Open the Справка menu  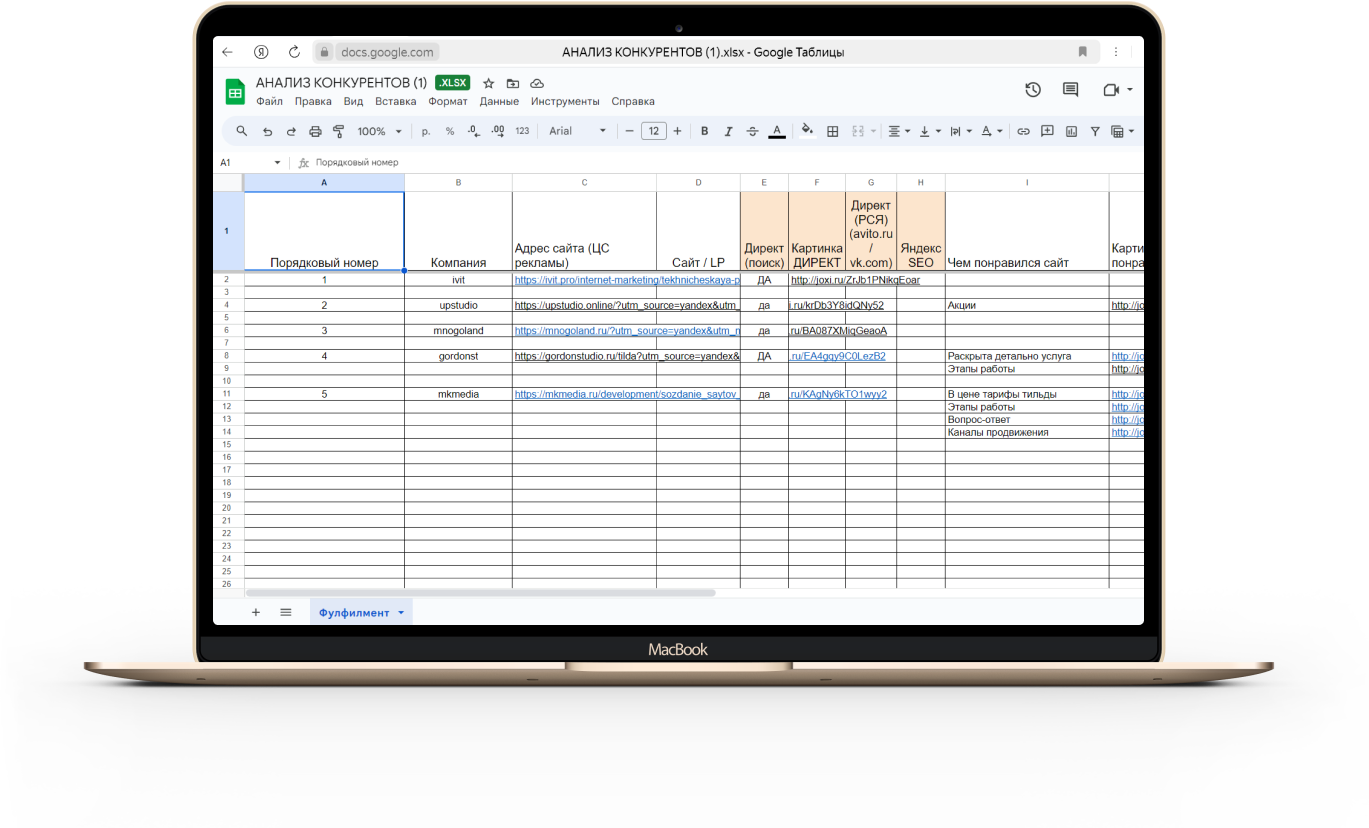[633, 101]
